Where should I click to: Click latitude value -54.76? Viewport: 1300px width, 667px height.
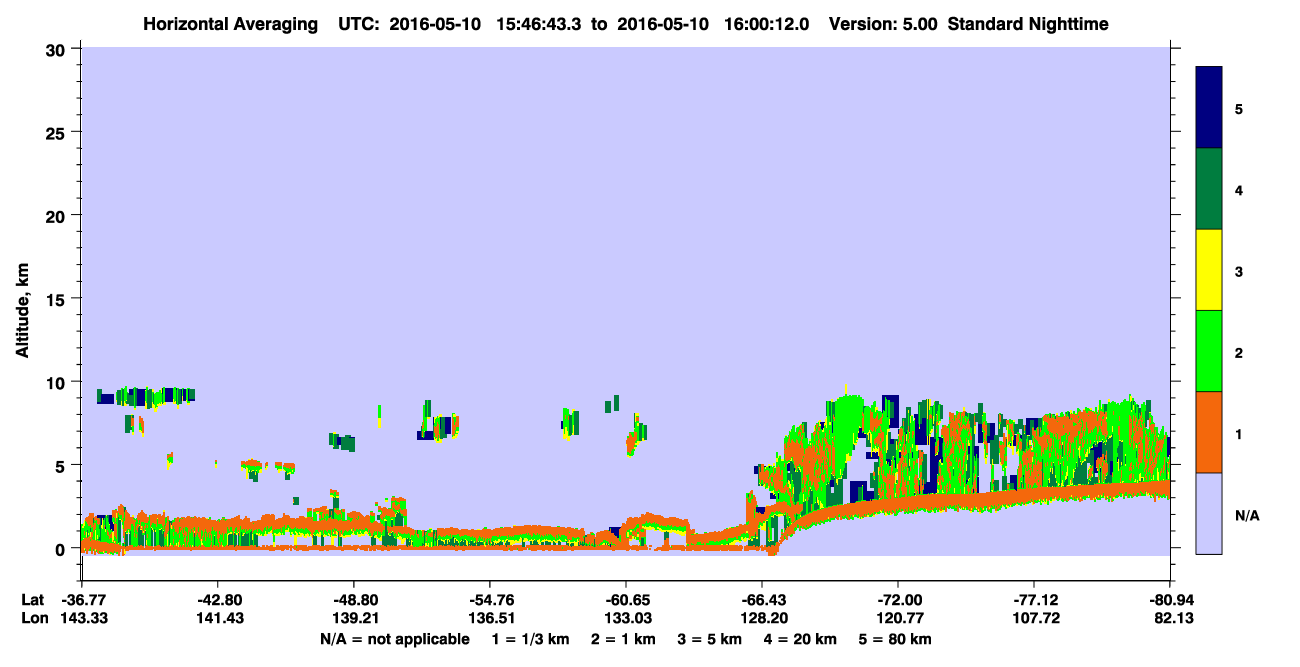click(489, 600)
